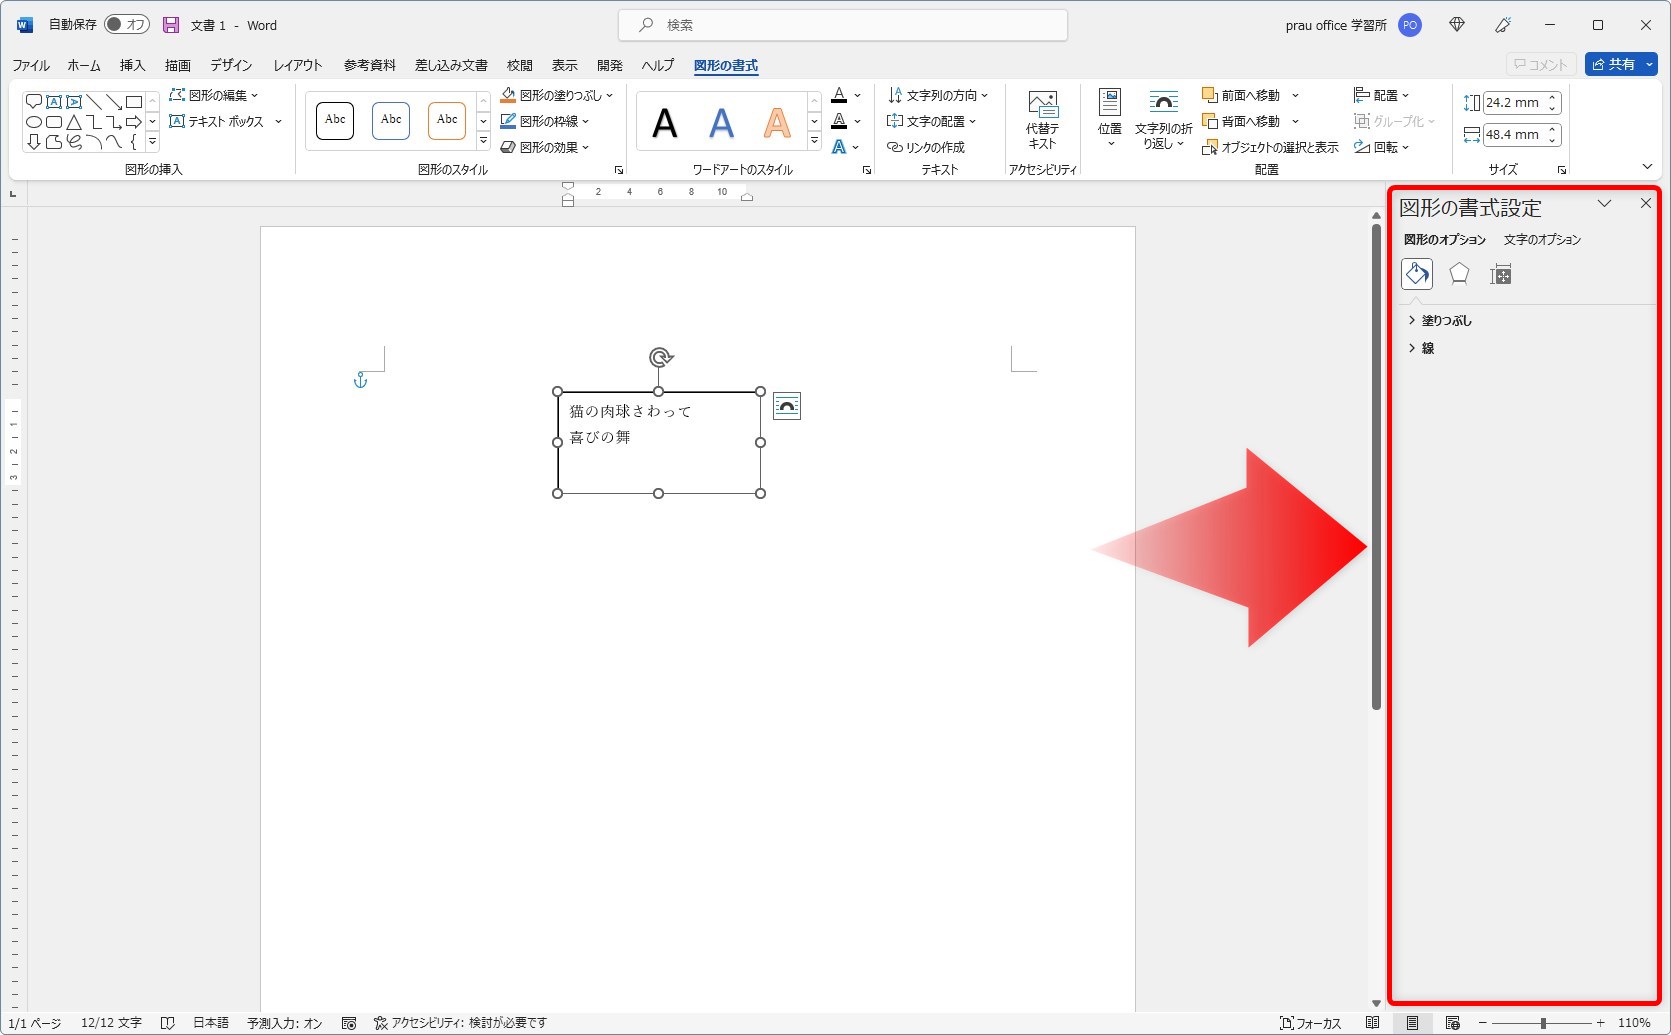This screenshot has width=1671, height=1035.
Task: Switch to the 挿入 ribbon tab
Action: click(131, 65)
